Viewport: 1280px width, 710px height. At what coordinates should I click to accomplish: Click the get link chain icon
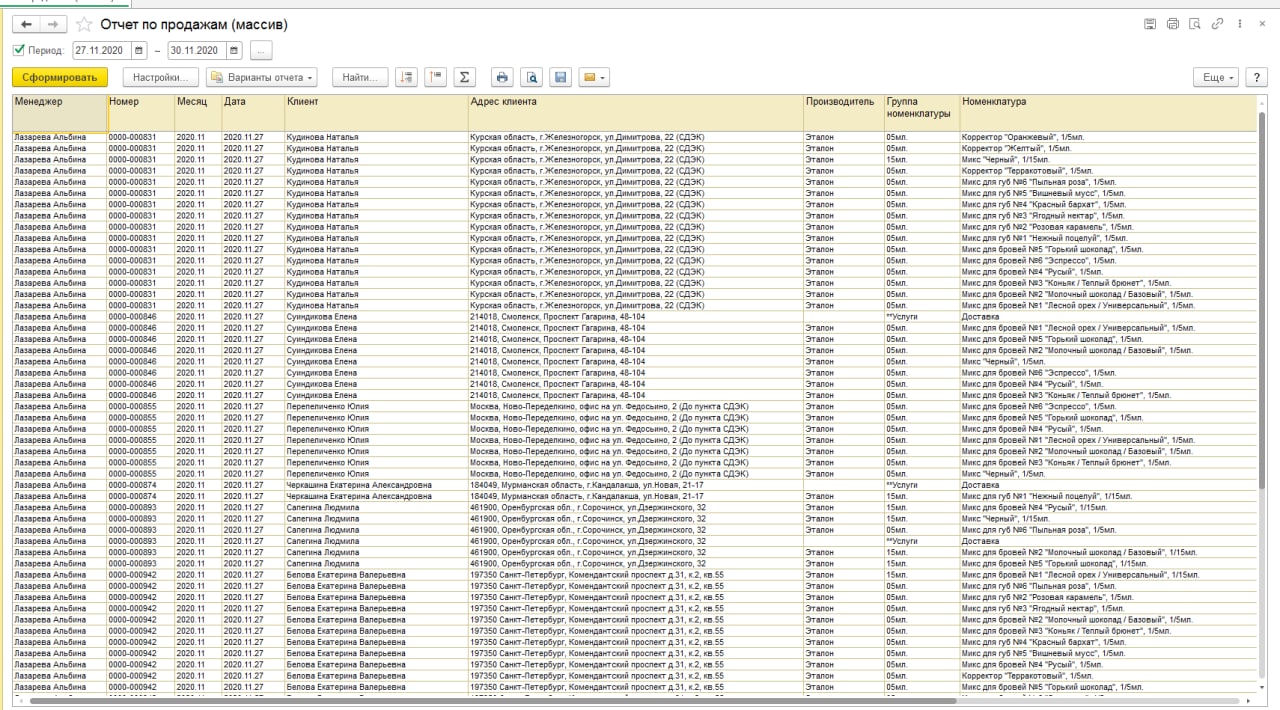pos(1218,24)
